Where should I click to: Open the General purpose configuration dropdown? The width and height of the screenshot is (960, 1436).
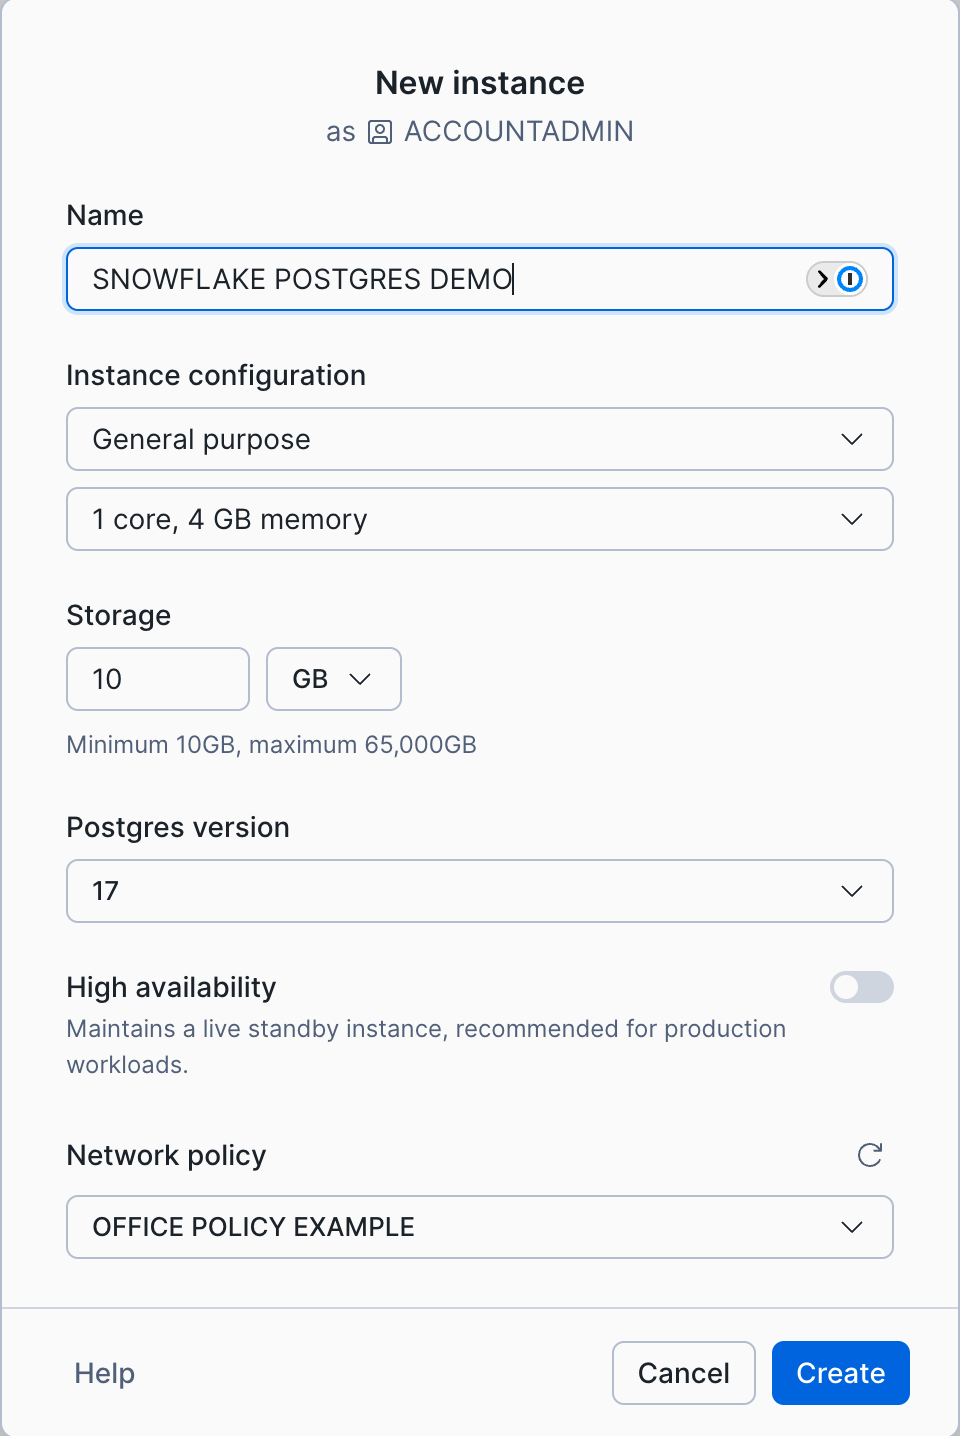[x=479, y=439]
